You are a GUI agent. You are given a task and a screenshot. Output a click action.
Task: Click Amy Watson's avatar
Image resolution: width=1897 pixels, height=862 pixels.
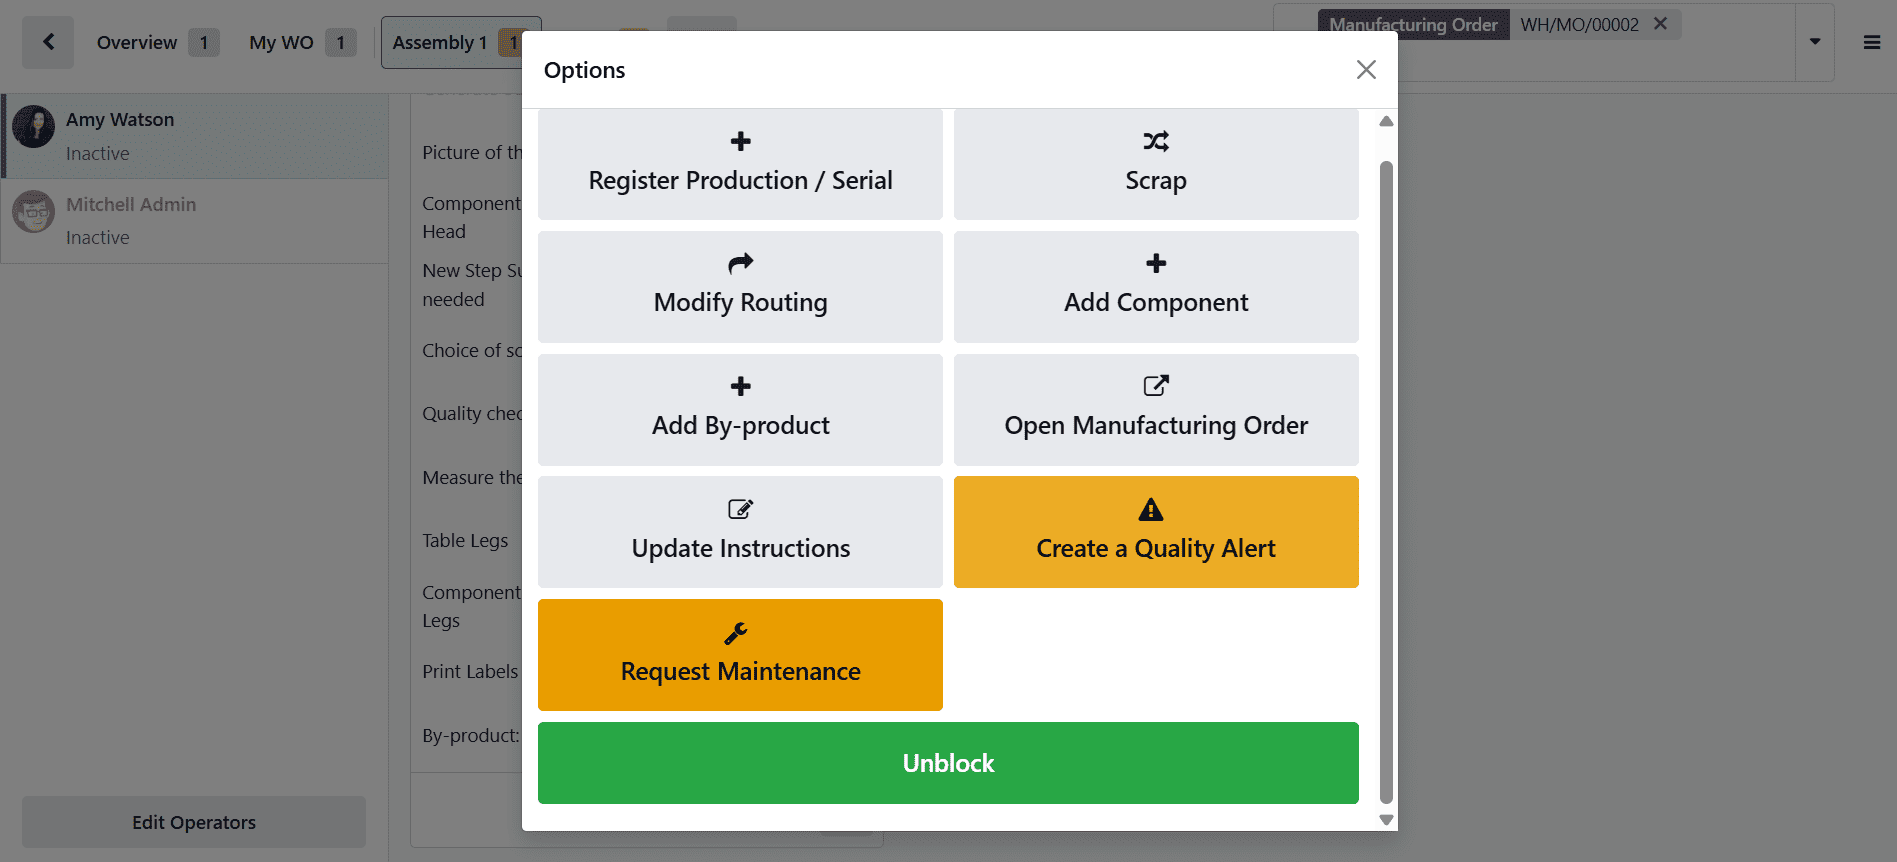[x=34, y=127]
